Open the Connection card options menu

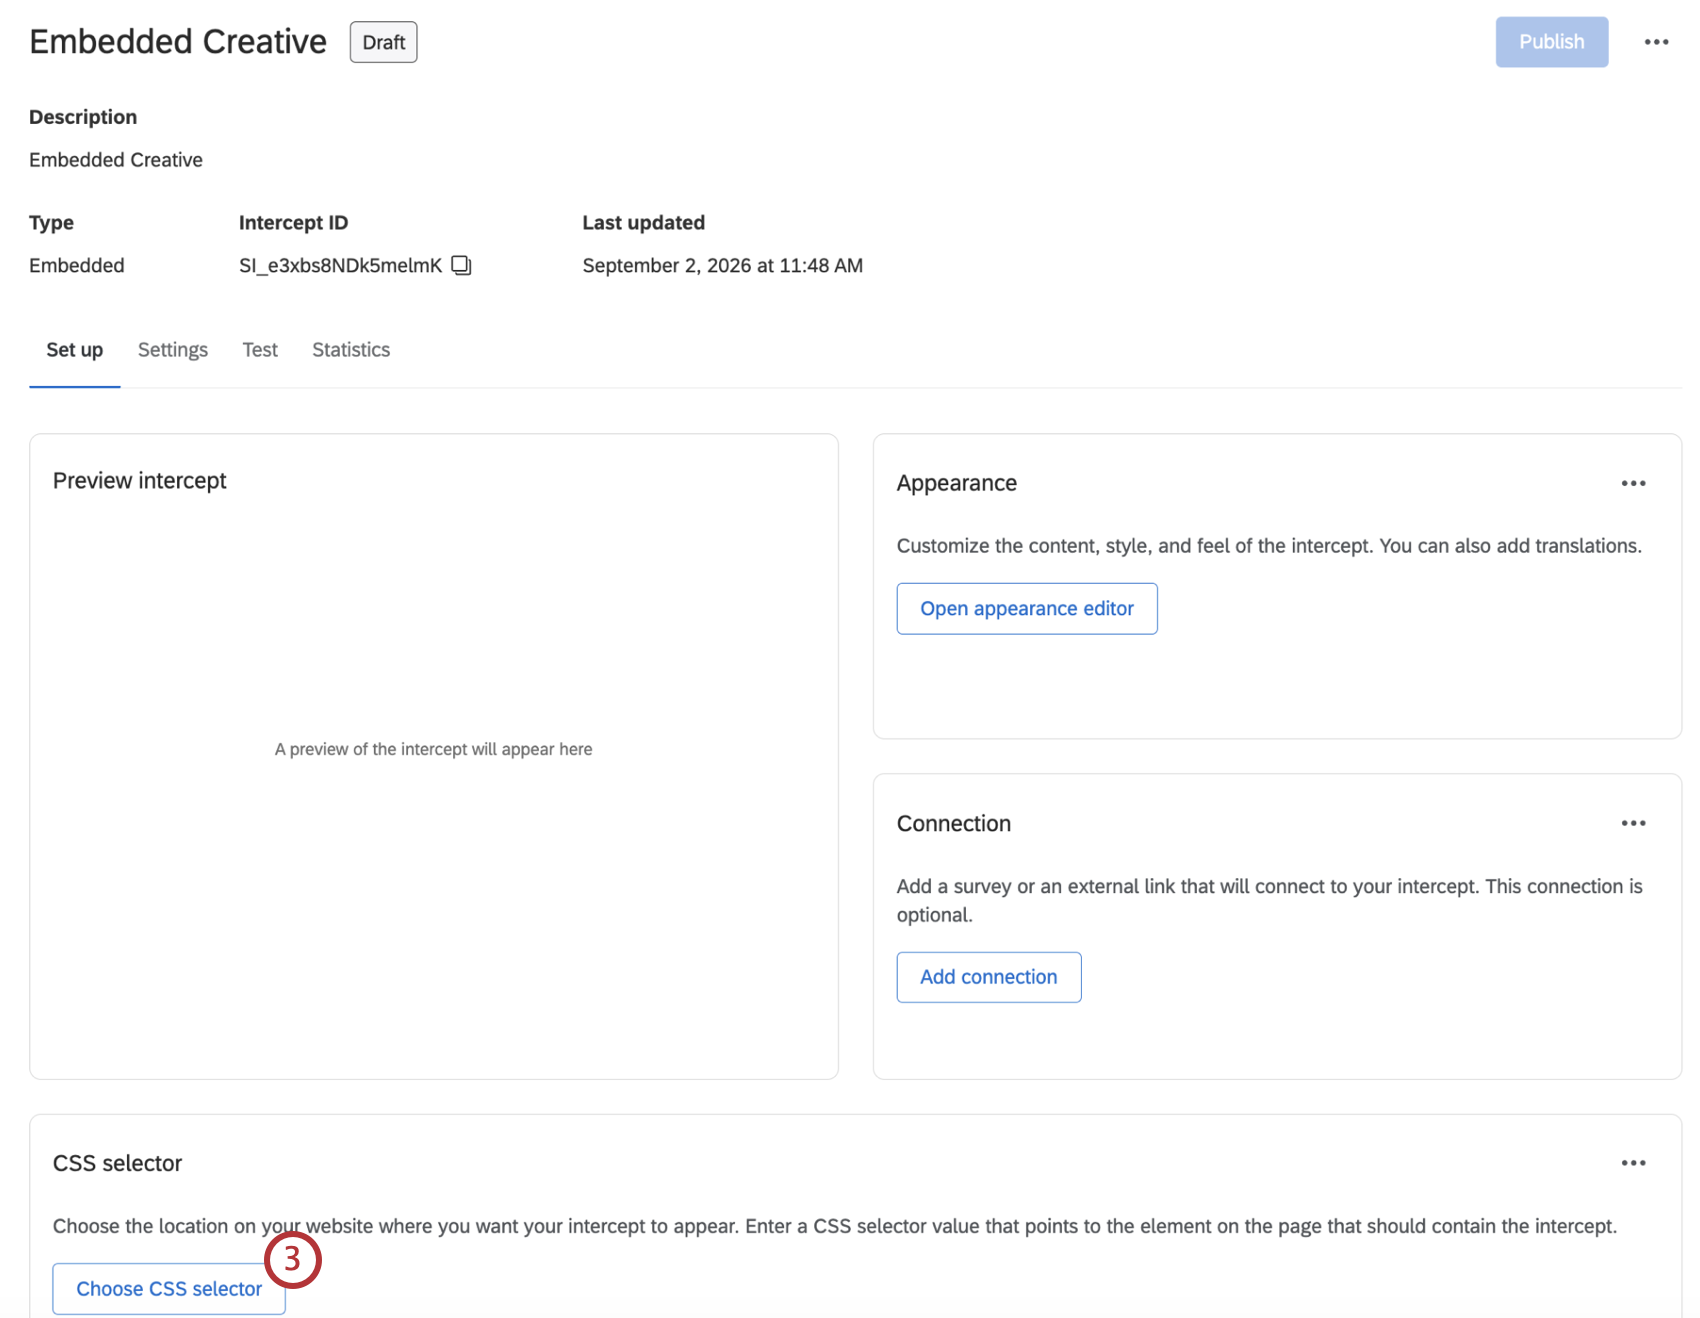(1633, 823)
